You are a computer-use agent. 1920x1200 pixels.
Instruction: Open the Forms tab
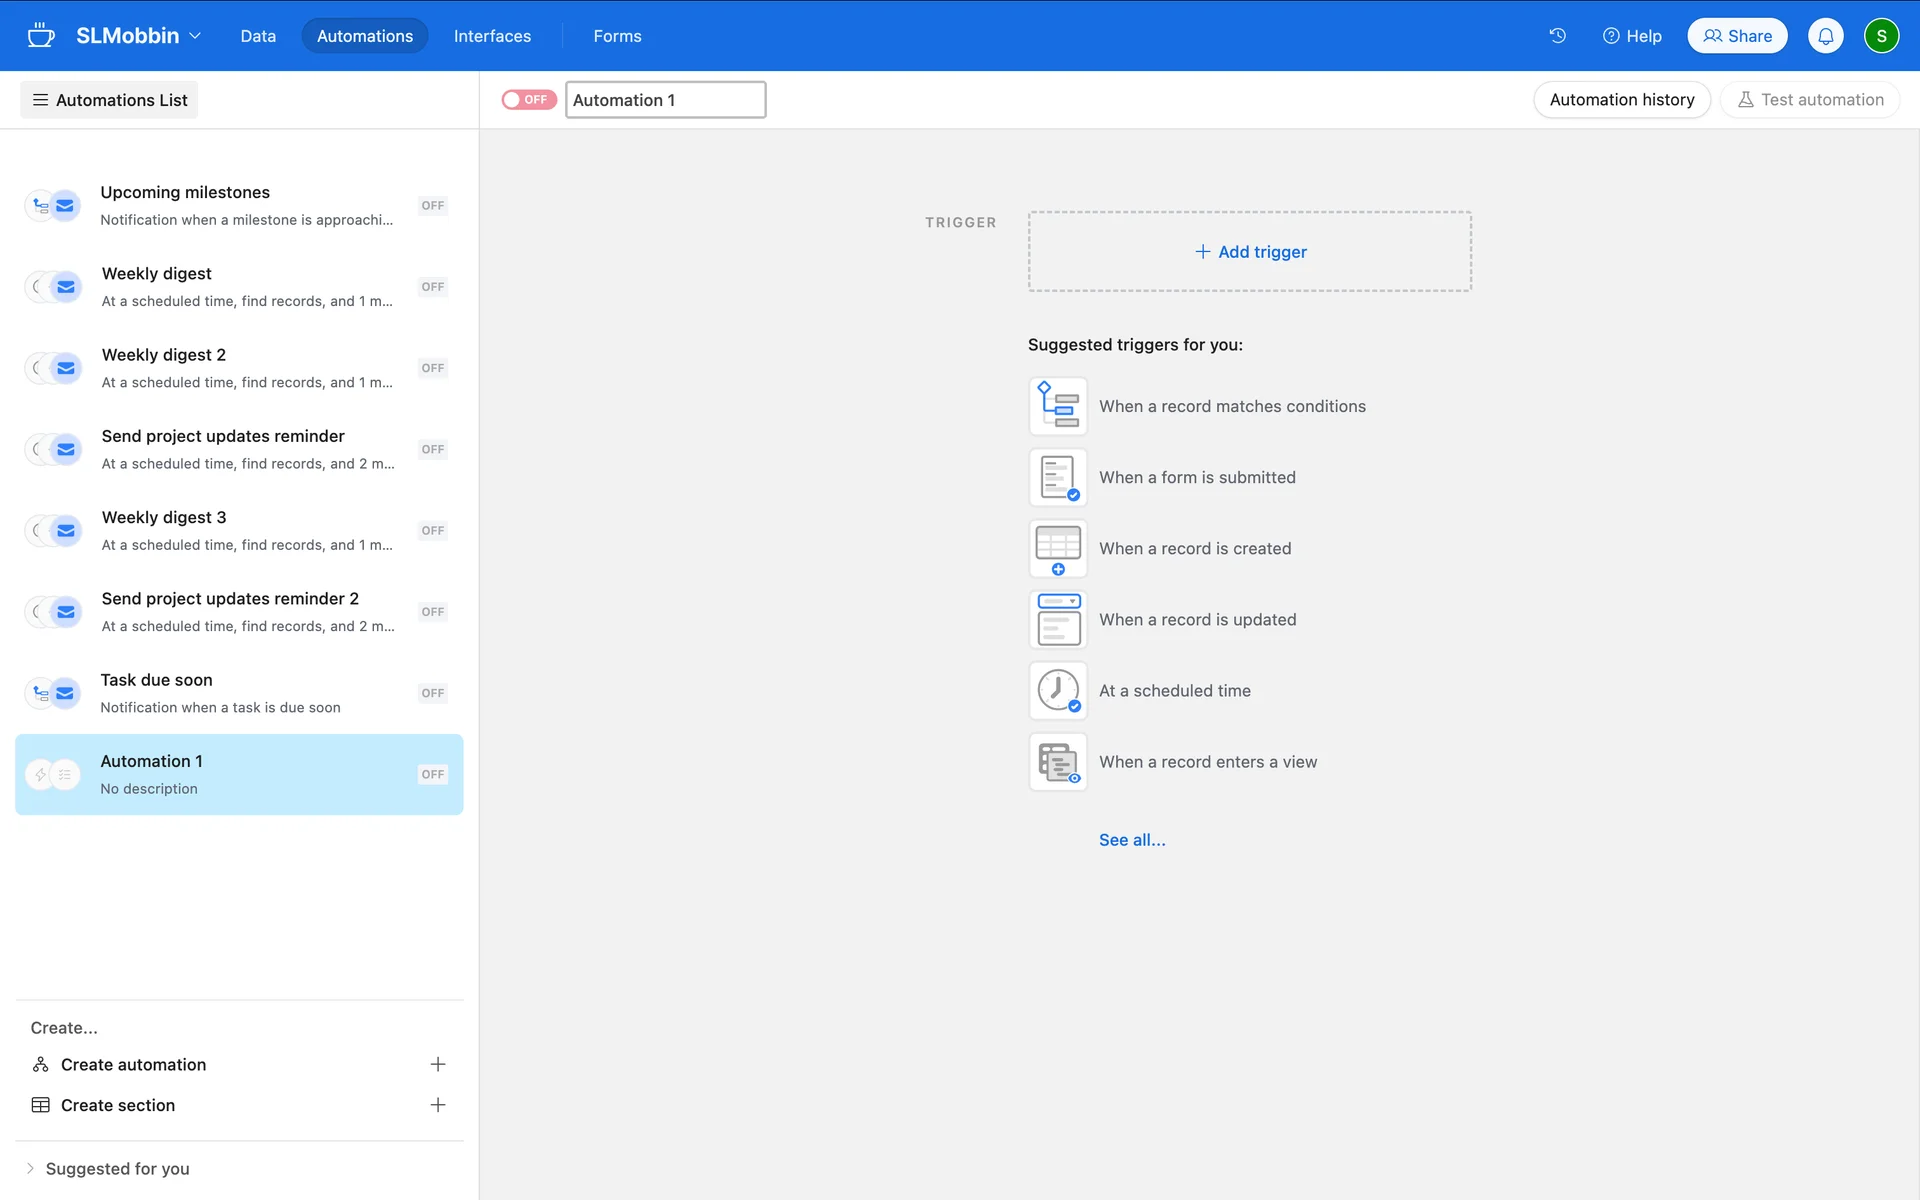coord(617,36)
